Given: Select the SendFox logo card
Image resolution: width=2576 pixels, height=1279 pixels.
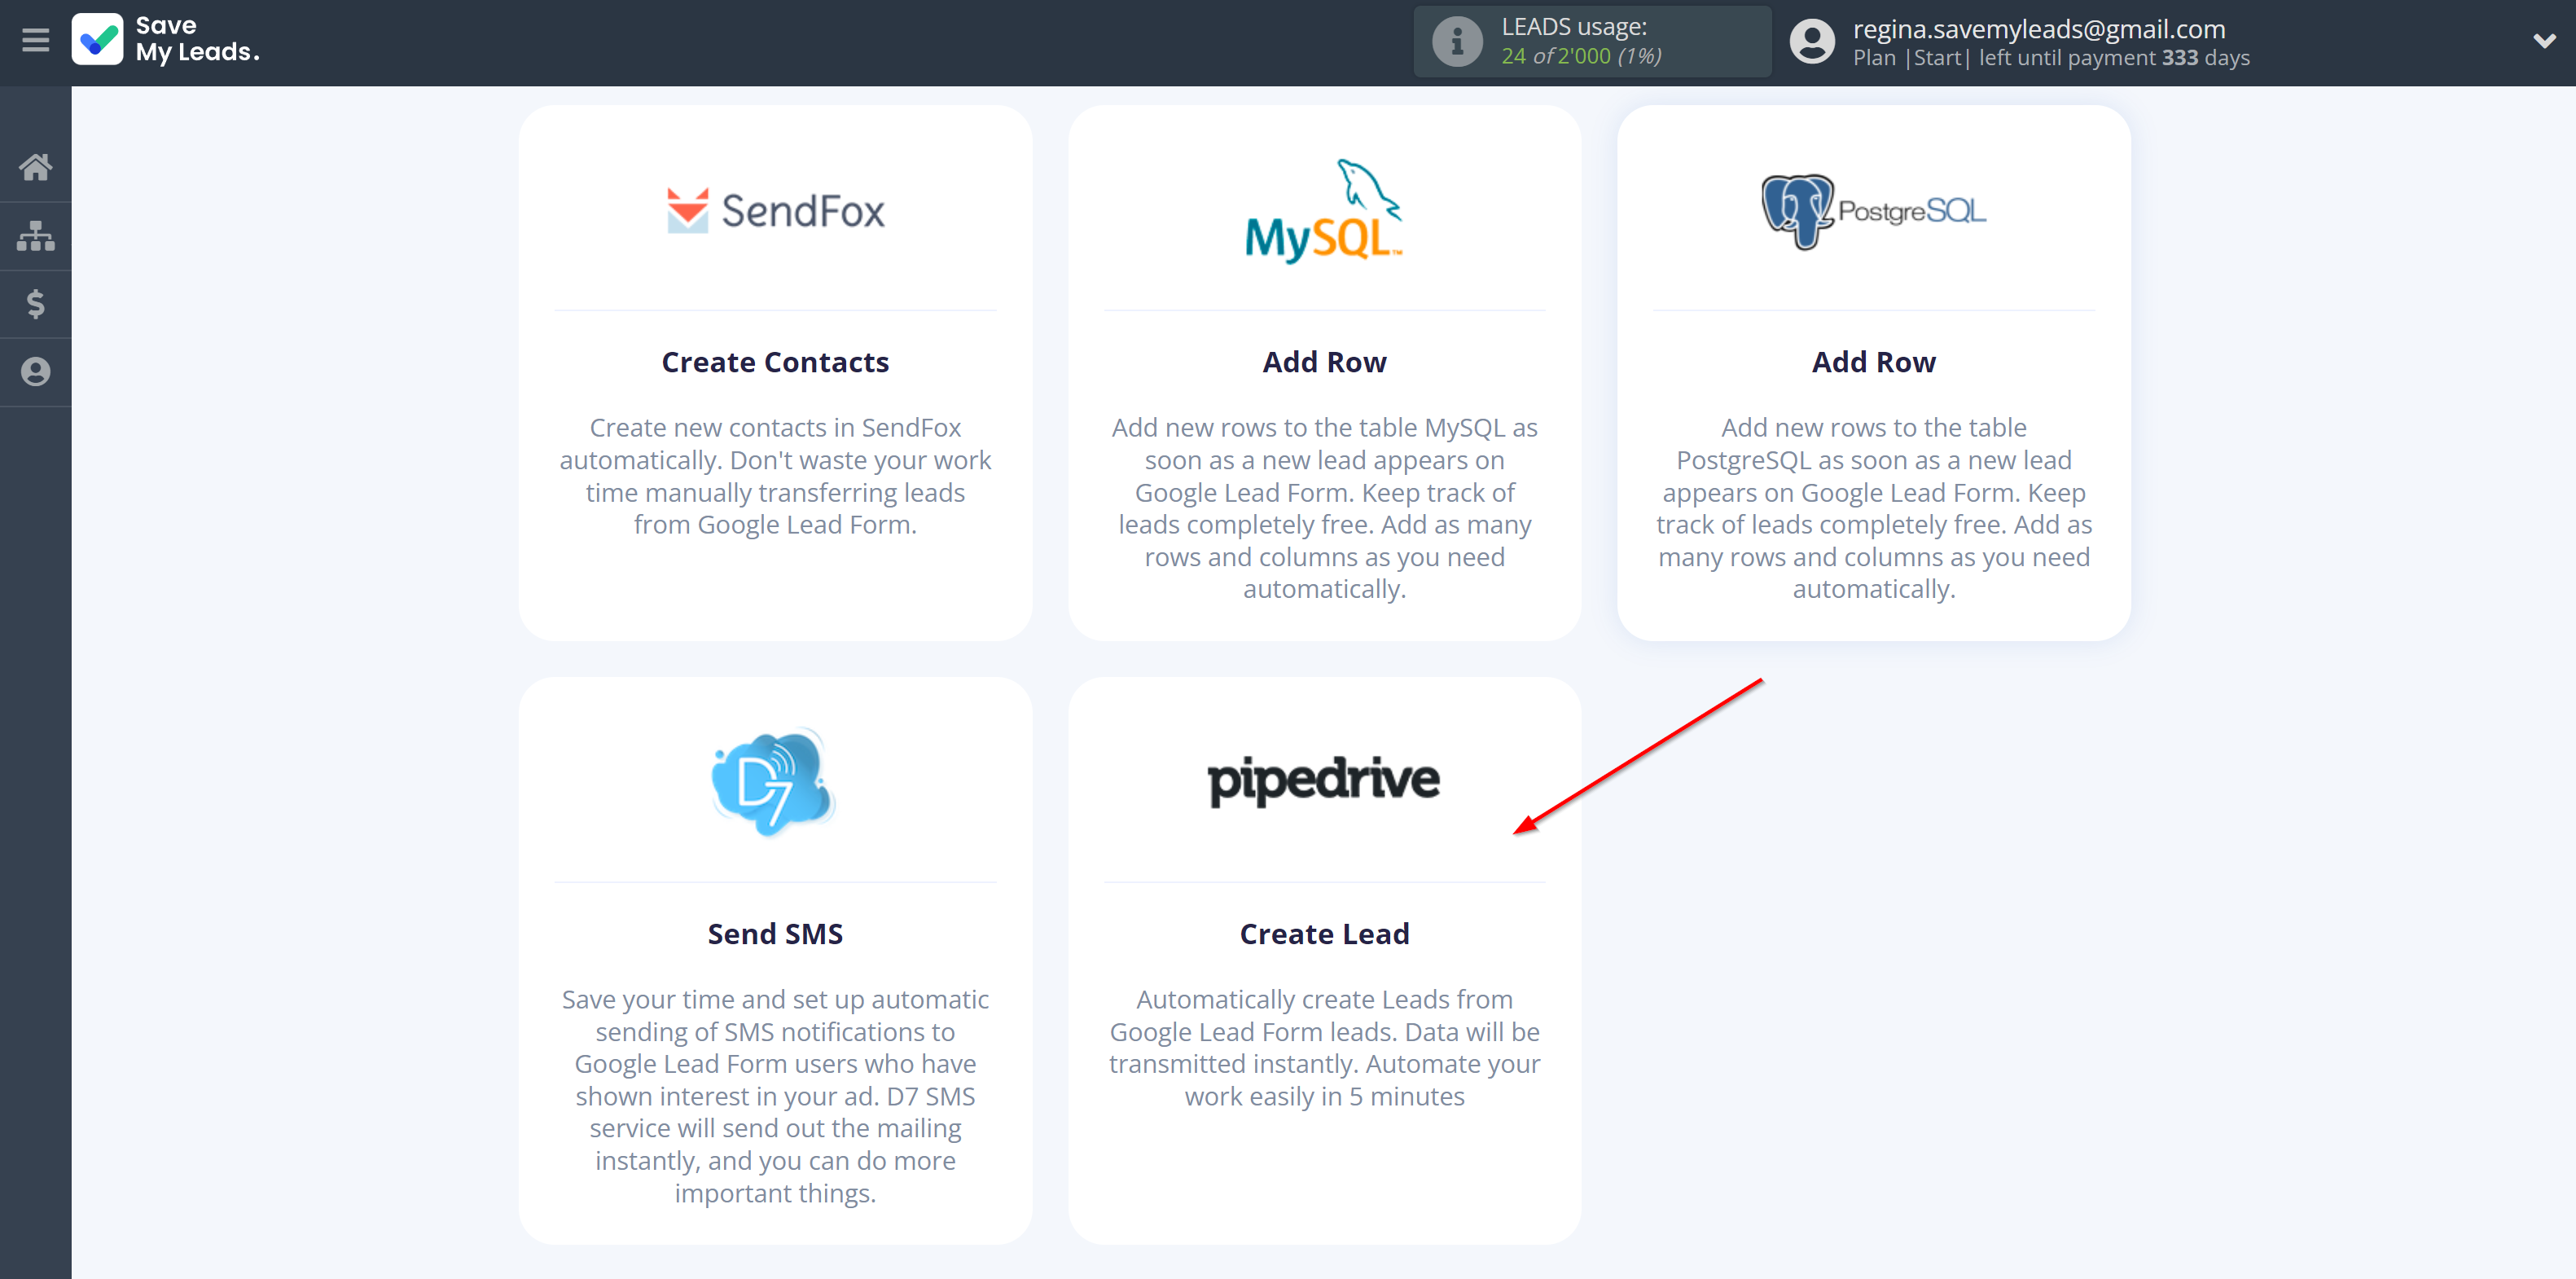Looking at the screenshot, I should click(x=775, y=211).
